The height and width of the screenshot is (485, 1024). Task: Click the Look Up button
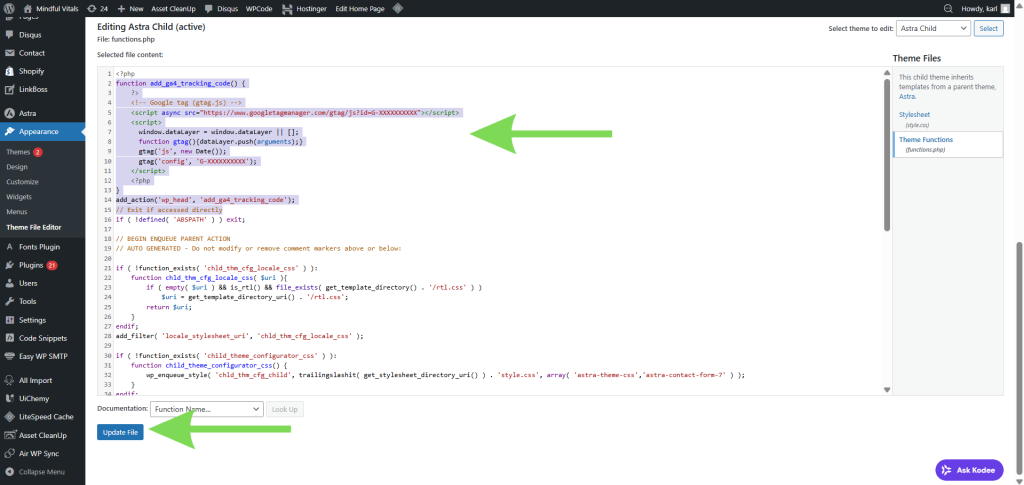(x=285, y=409)
